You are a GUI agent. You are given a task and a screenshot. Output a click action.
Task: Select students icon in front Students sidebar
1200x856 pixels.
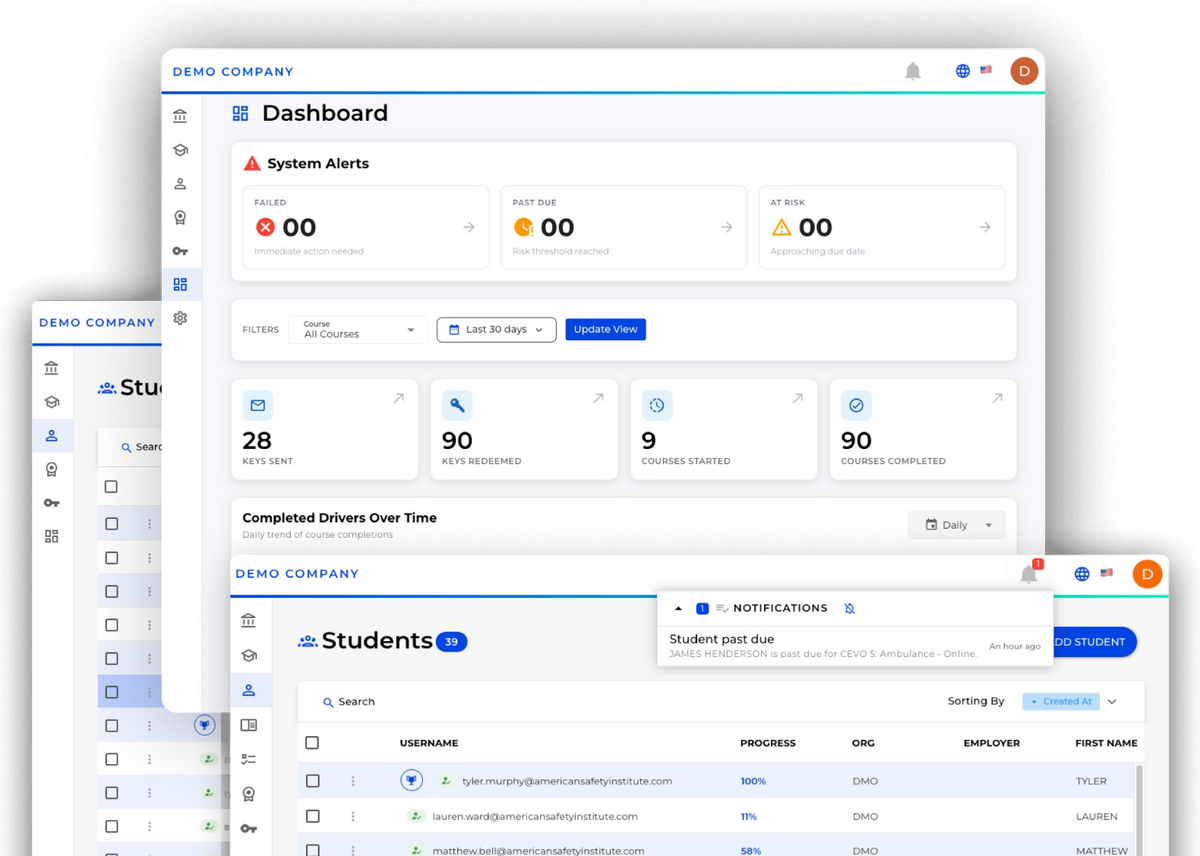tap(249, 690)
